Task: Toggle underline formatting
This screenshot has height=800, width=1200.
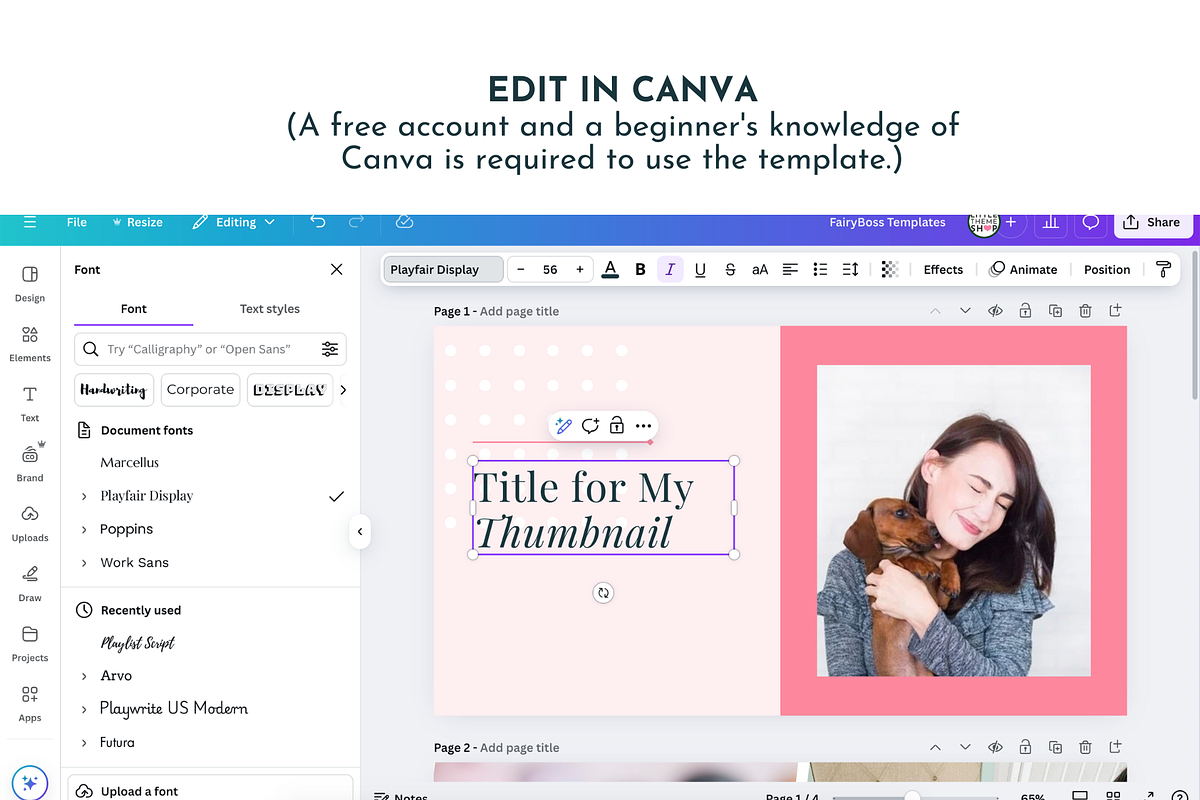Action: [x=700, y=269]
